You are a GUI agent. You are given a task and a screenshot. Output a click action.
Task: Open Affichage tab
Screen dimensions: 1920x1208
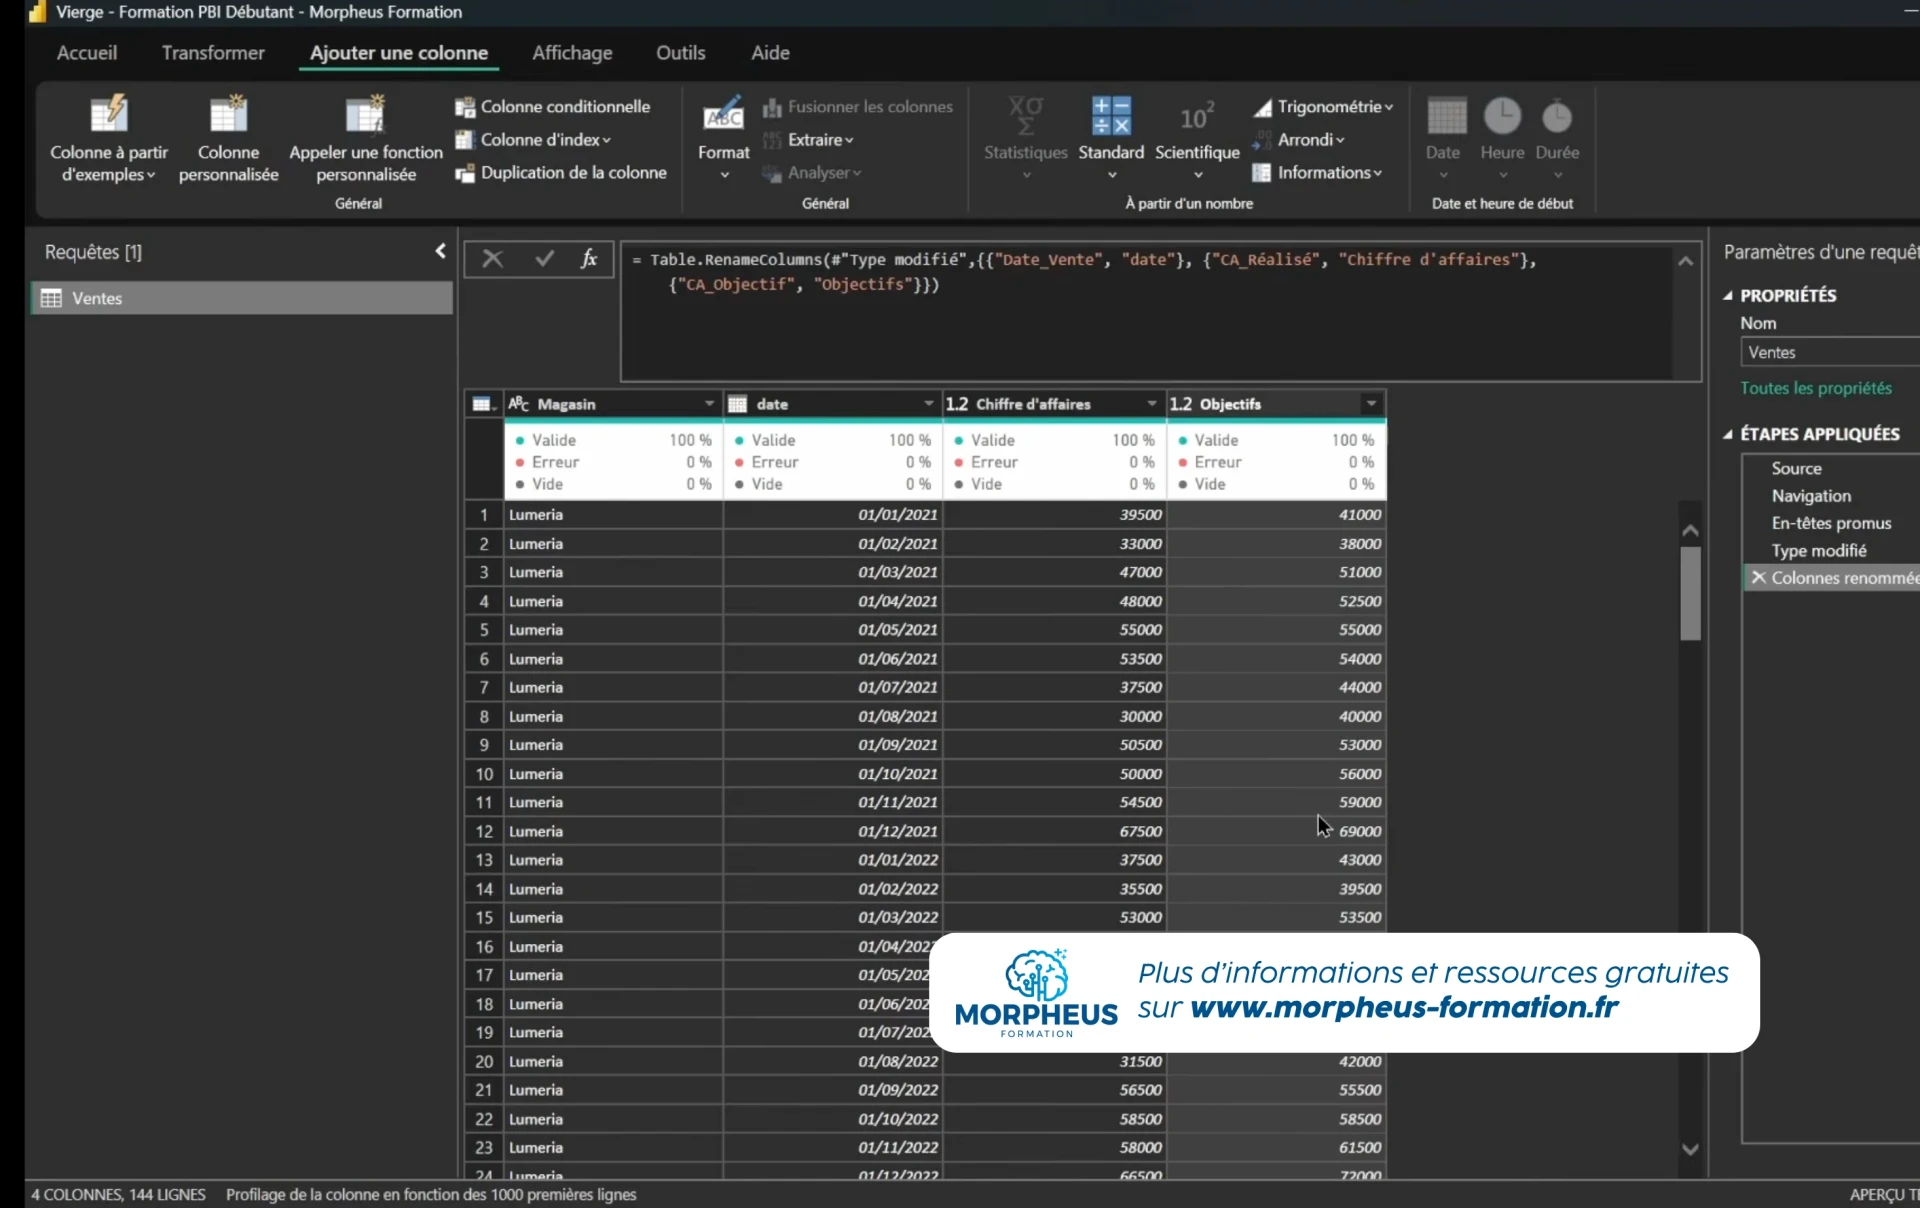click(572, 53)
